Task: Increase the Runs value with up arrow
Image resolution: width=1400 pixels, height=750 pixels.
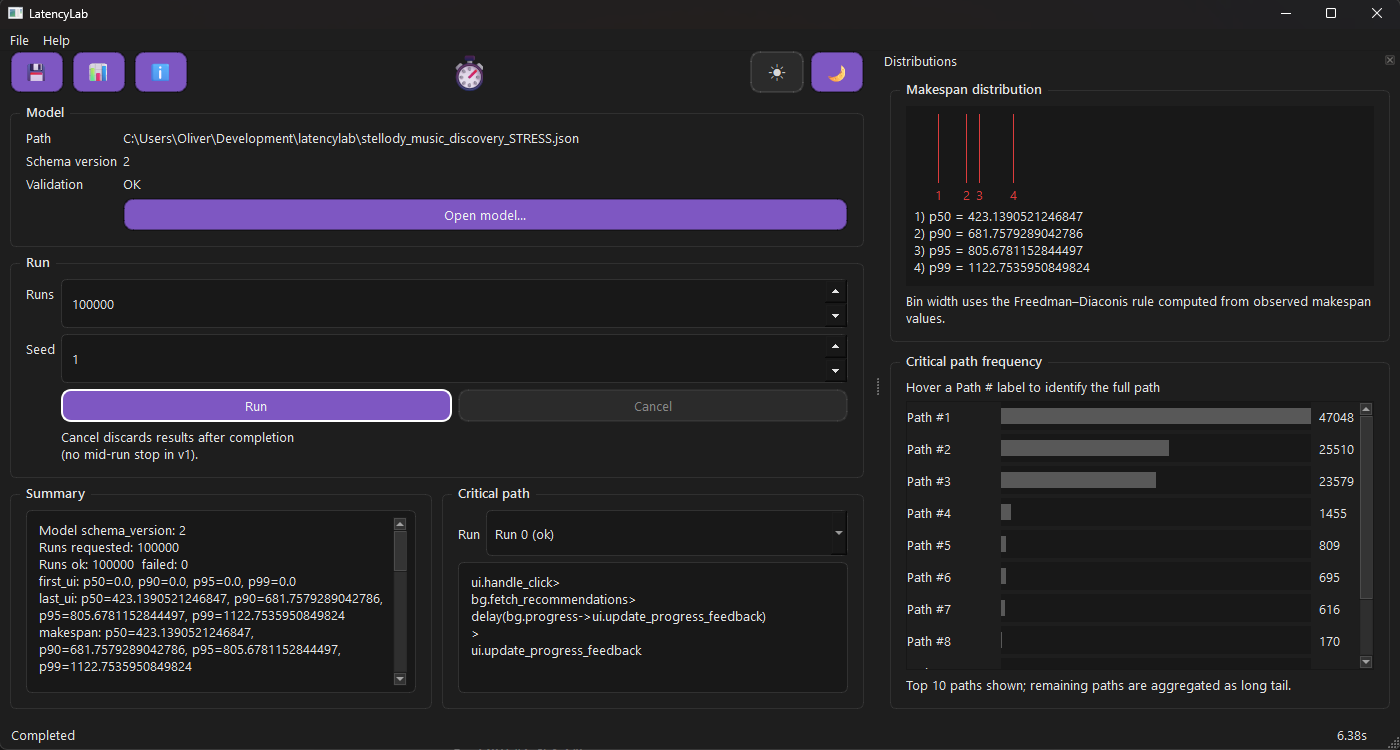Action: pyautogui.click(x=835, y=292)
